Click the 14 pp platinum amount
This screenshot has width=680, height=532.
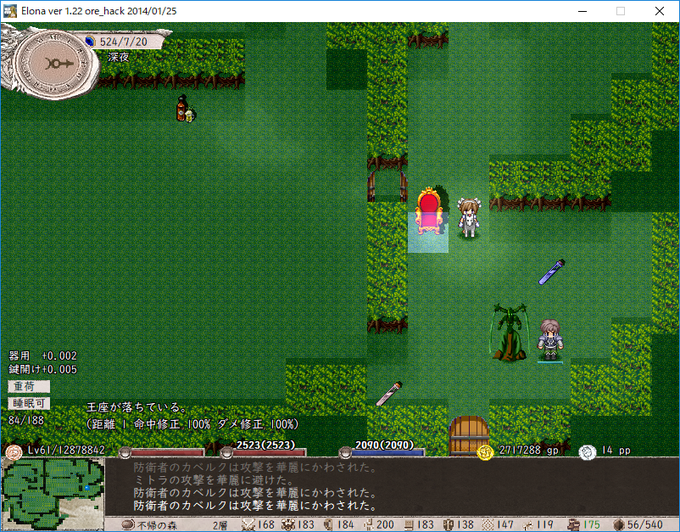coord(616,450)
